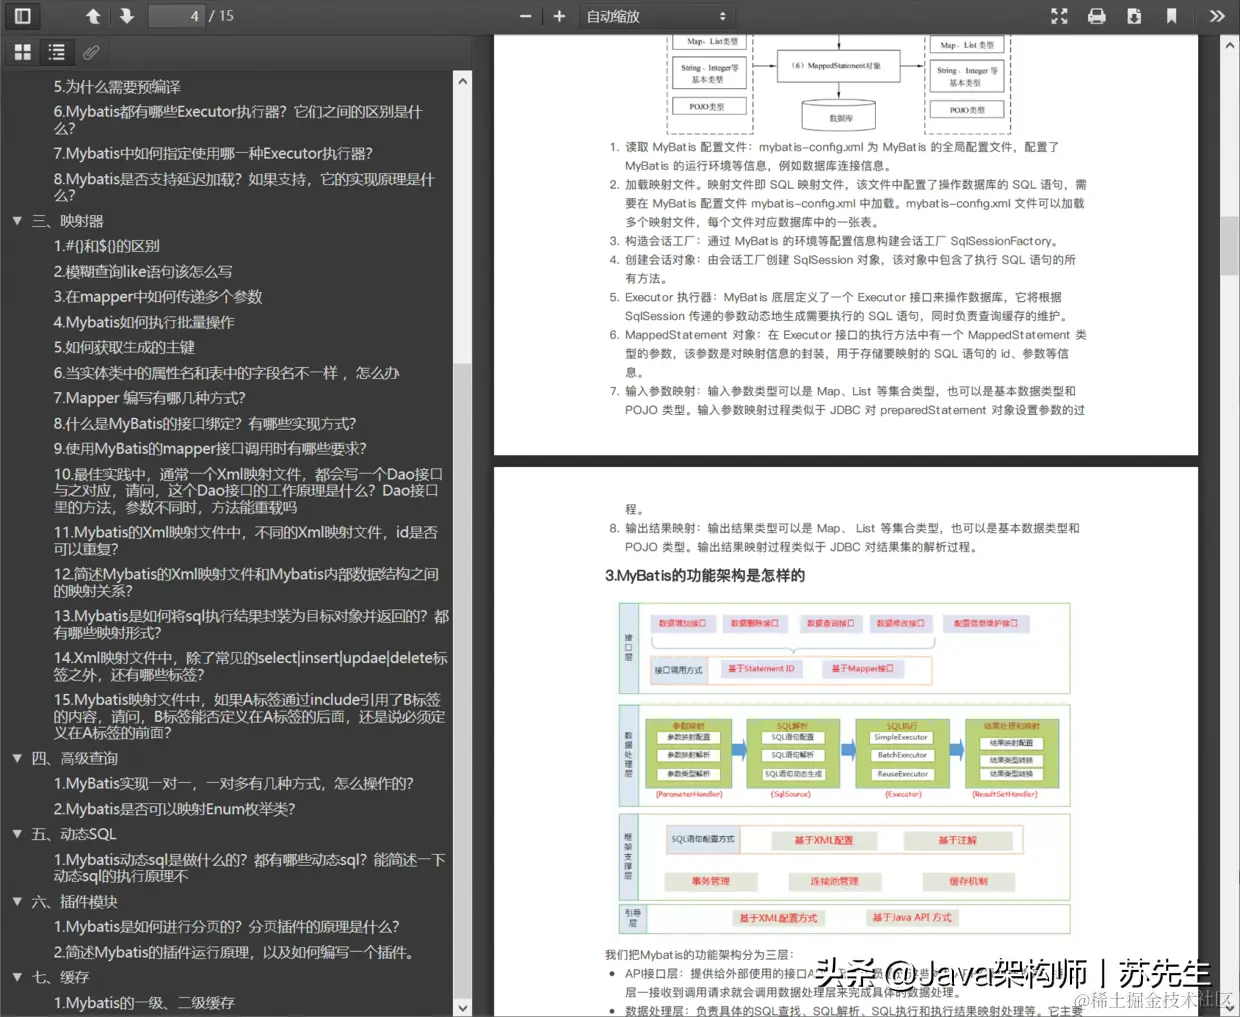
Task: Click the page number field showing 4
Action: tap(176, 16)
